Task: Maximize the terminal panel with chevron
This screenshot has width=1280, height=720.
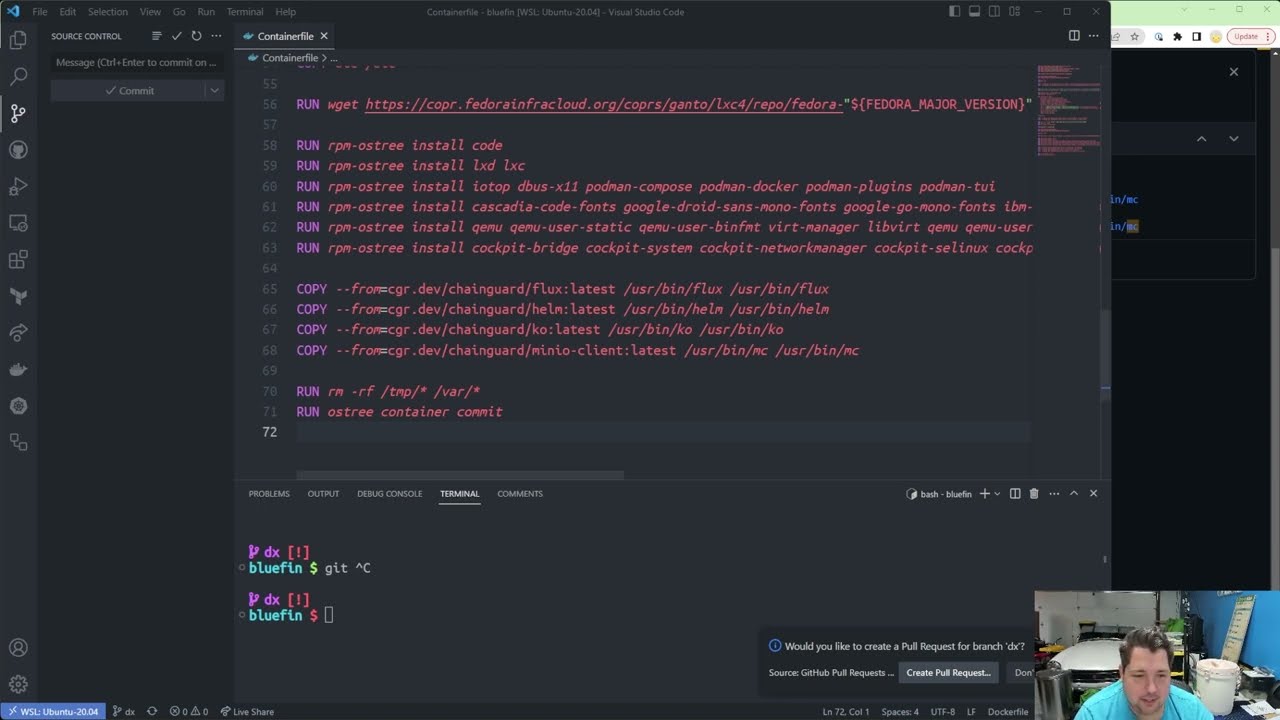Action: click(x=1074, y=493)
